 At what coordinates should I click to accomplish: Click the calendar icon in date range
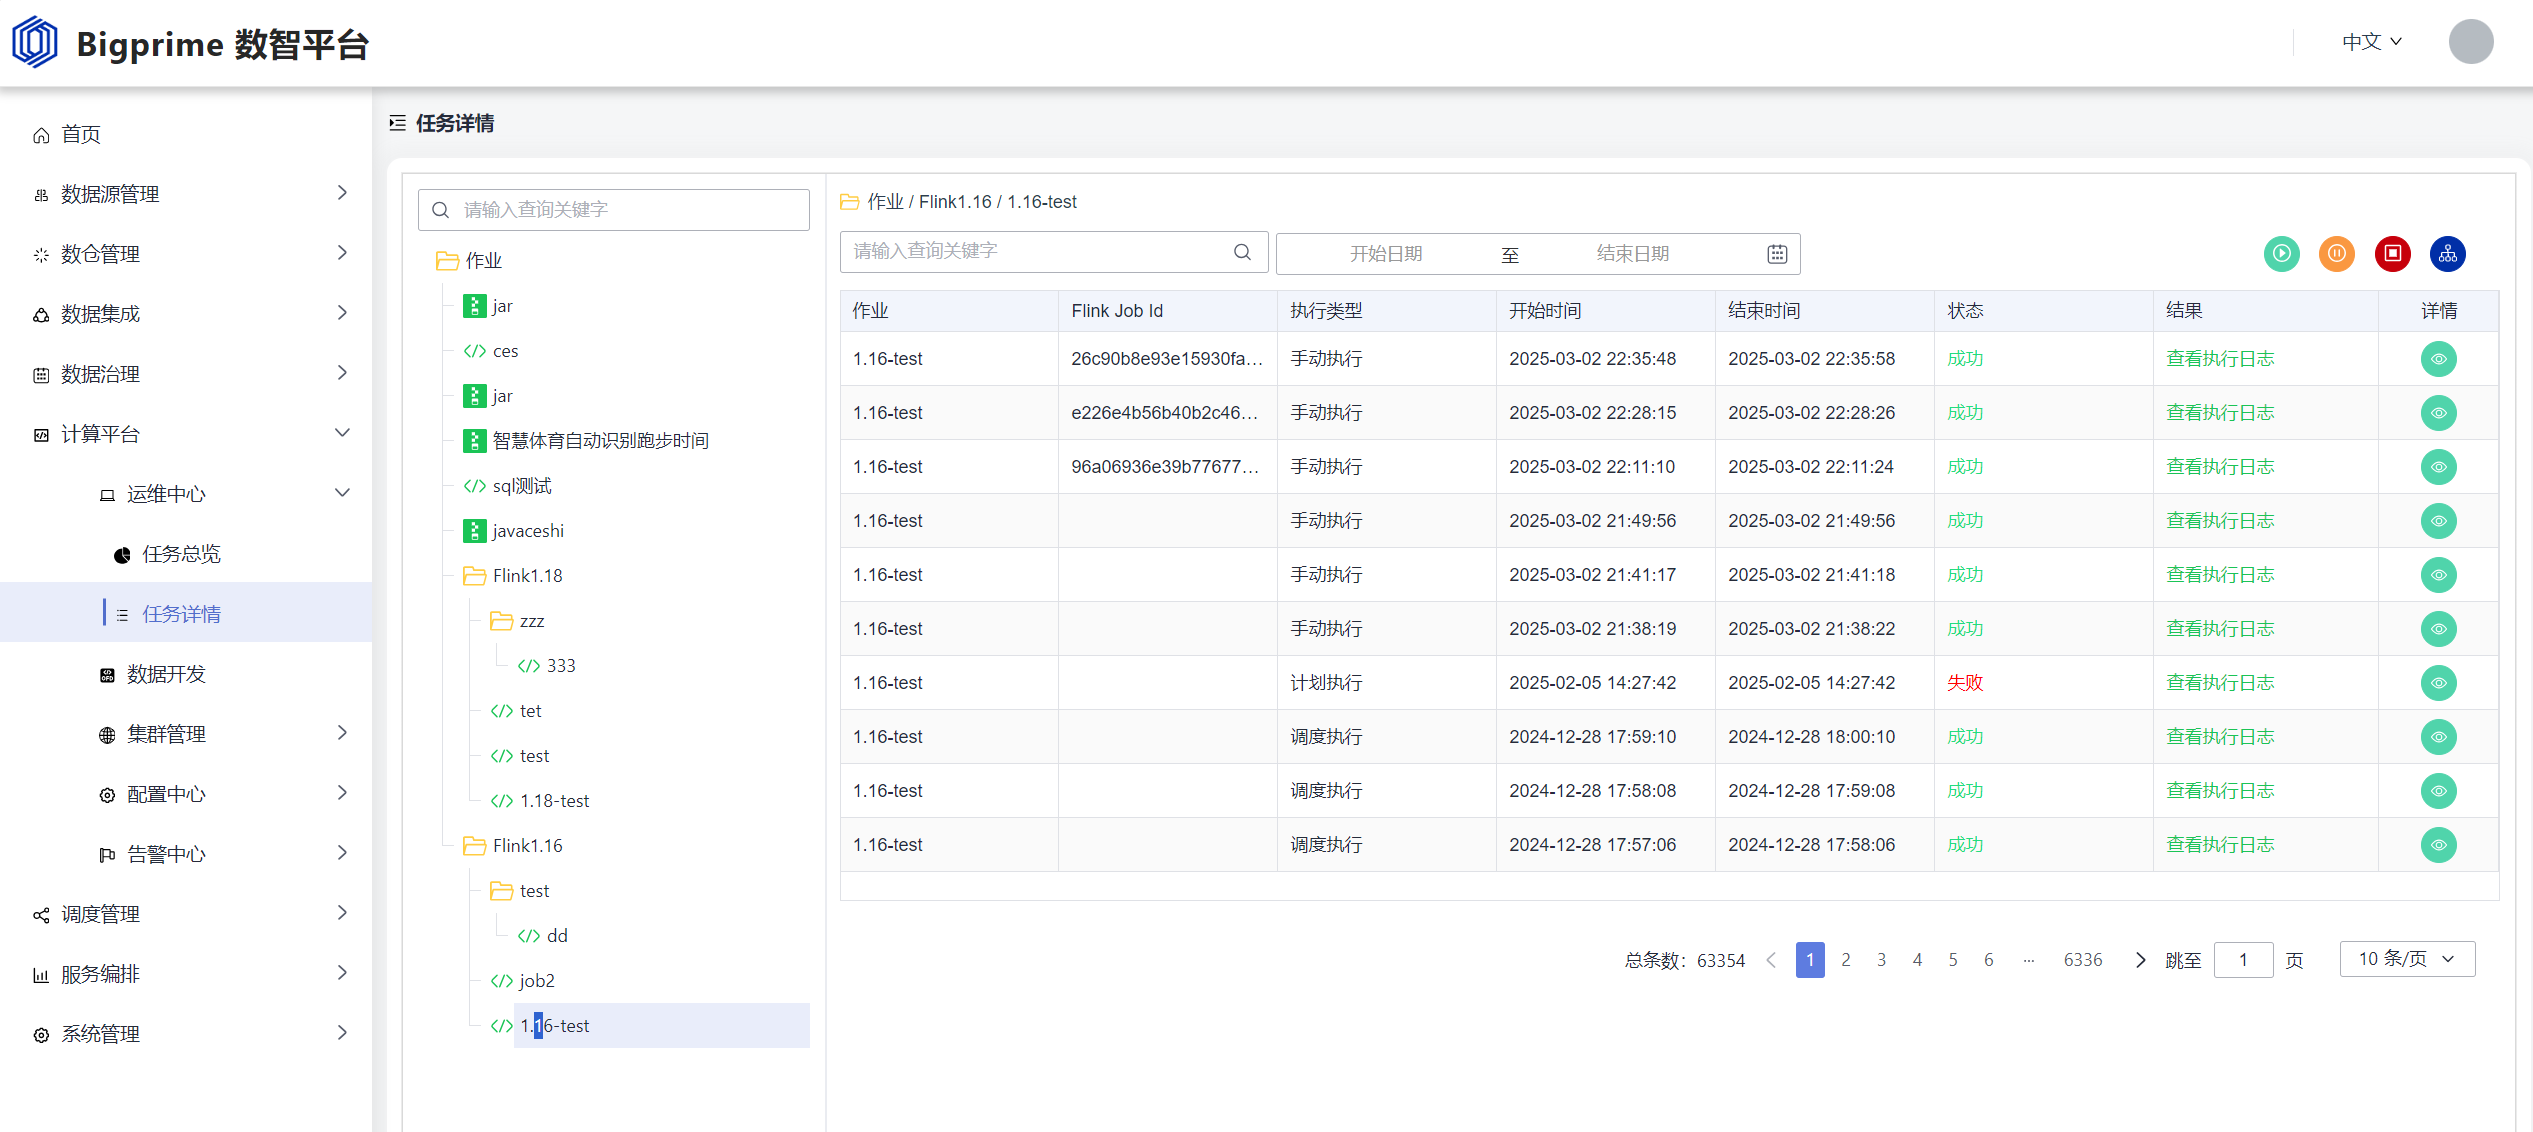click(1776, 254)
